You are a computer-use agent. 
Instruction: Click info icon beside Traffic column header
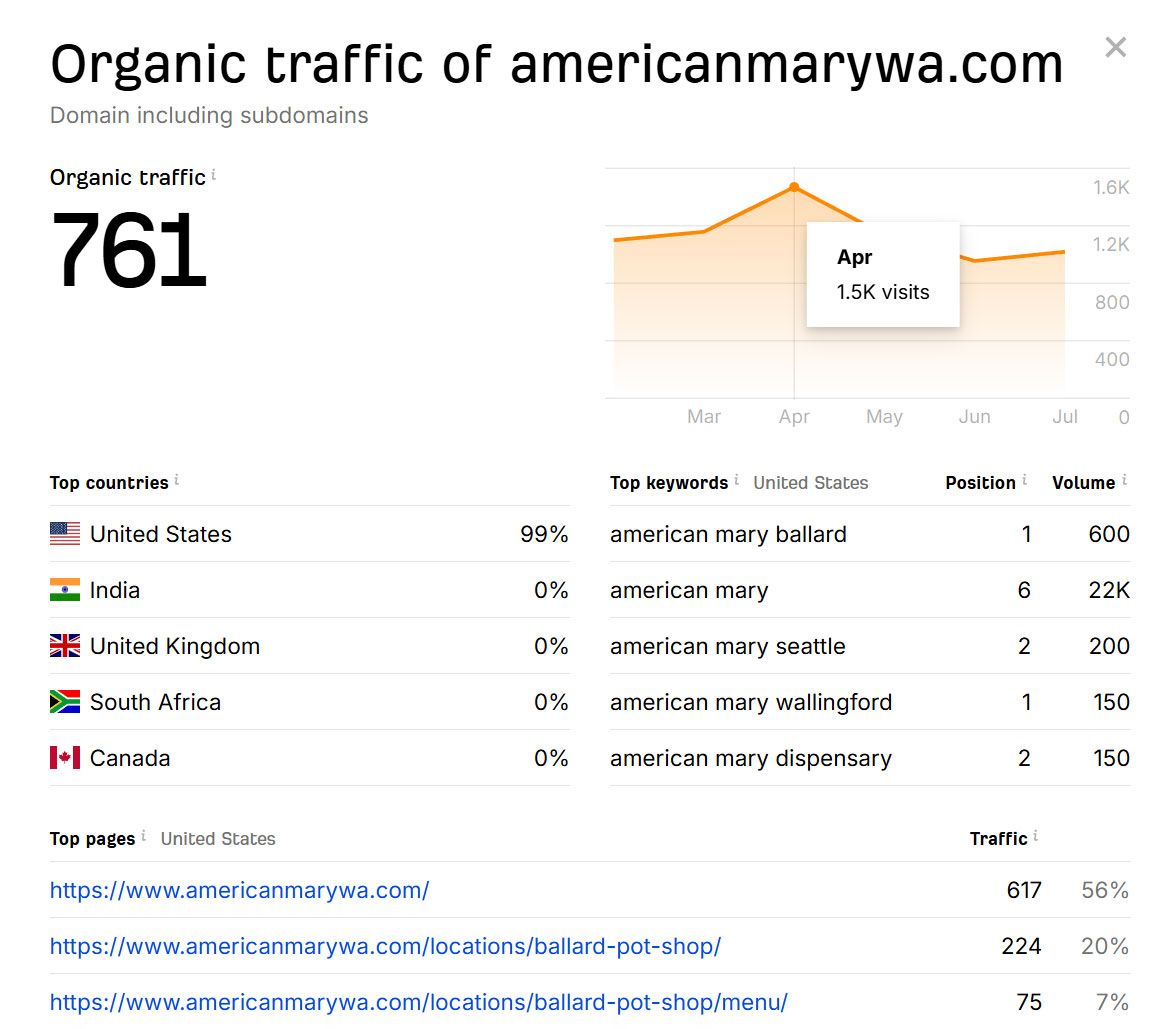(1036, 836)
